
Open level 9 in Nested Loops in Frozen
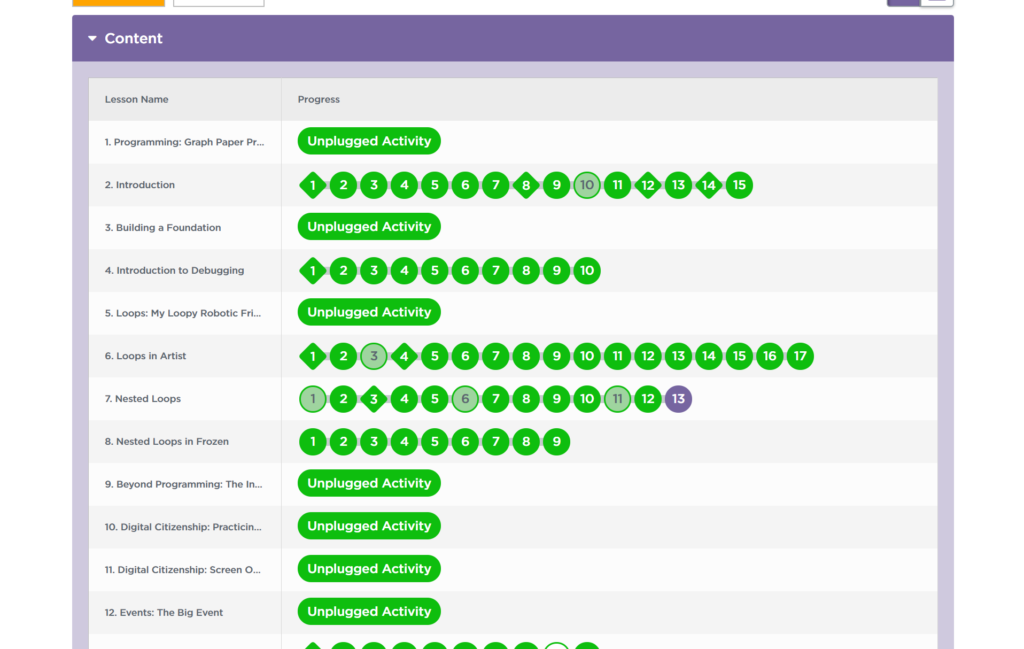pyautogui.click(x=556, y=442)
